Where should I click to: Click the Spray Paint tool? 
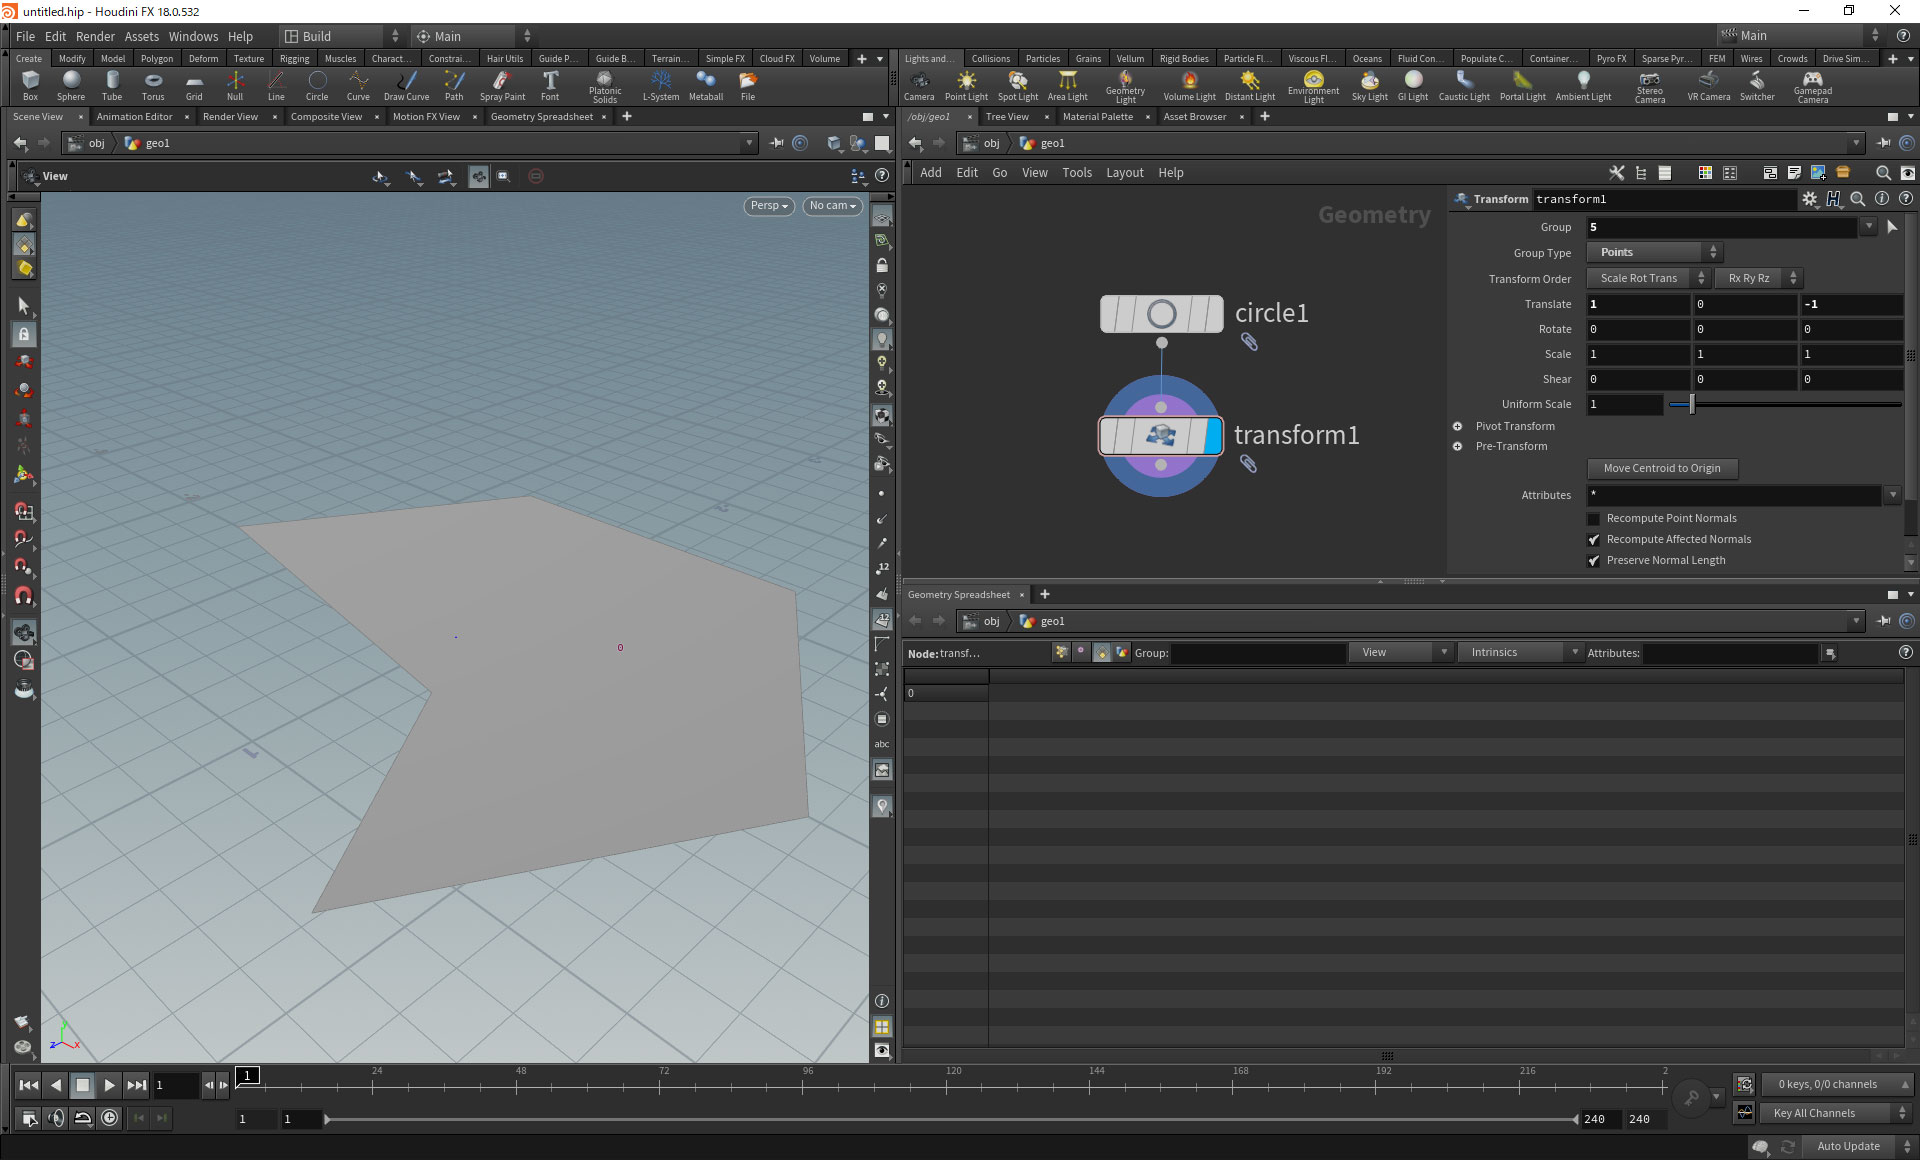coord(502,86)
